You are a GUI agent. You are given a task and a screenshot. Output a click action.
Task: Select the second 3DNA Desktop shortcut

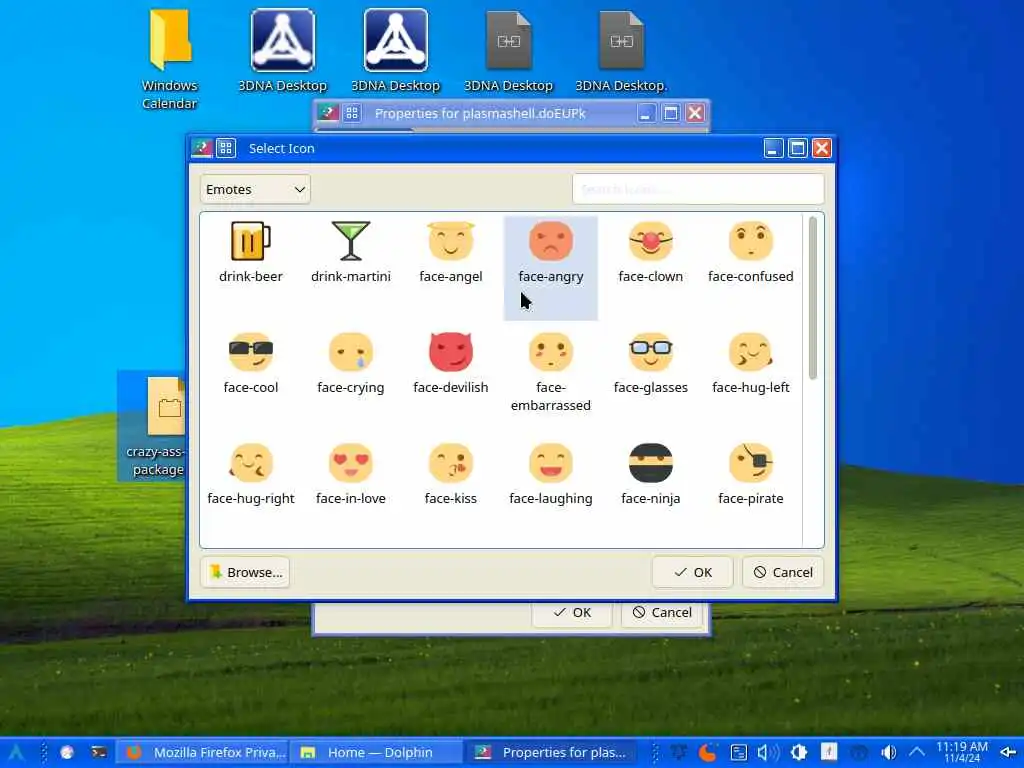(x=395, y=51)
